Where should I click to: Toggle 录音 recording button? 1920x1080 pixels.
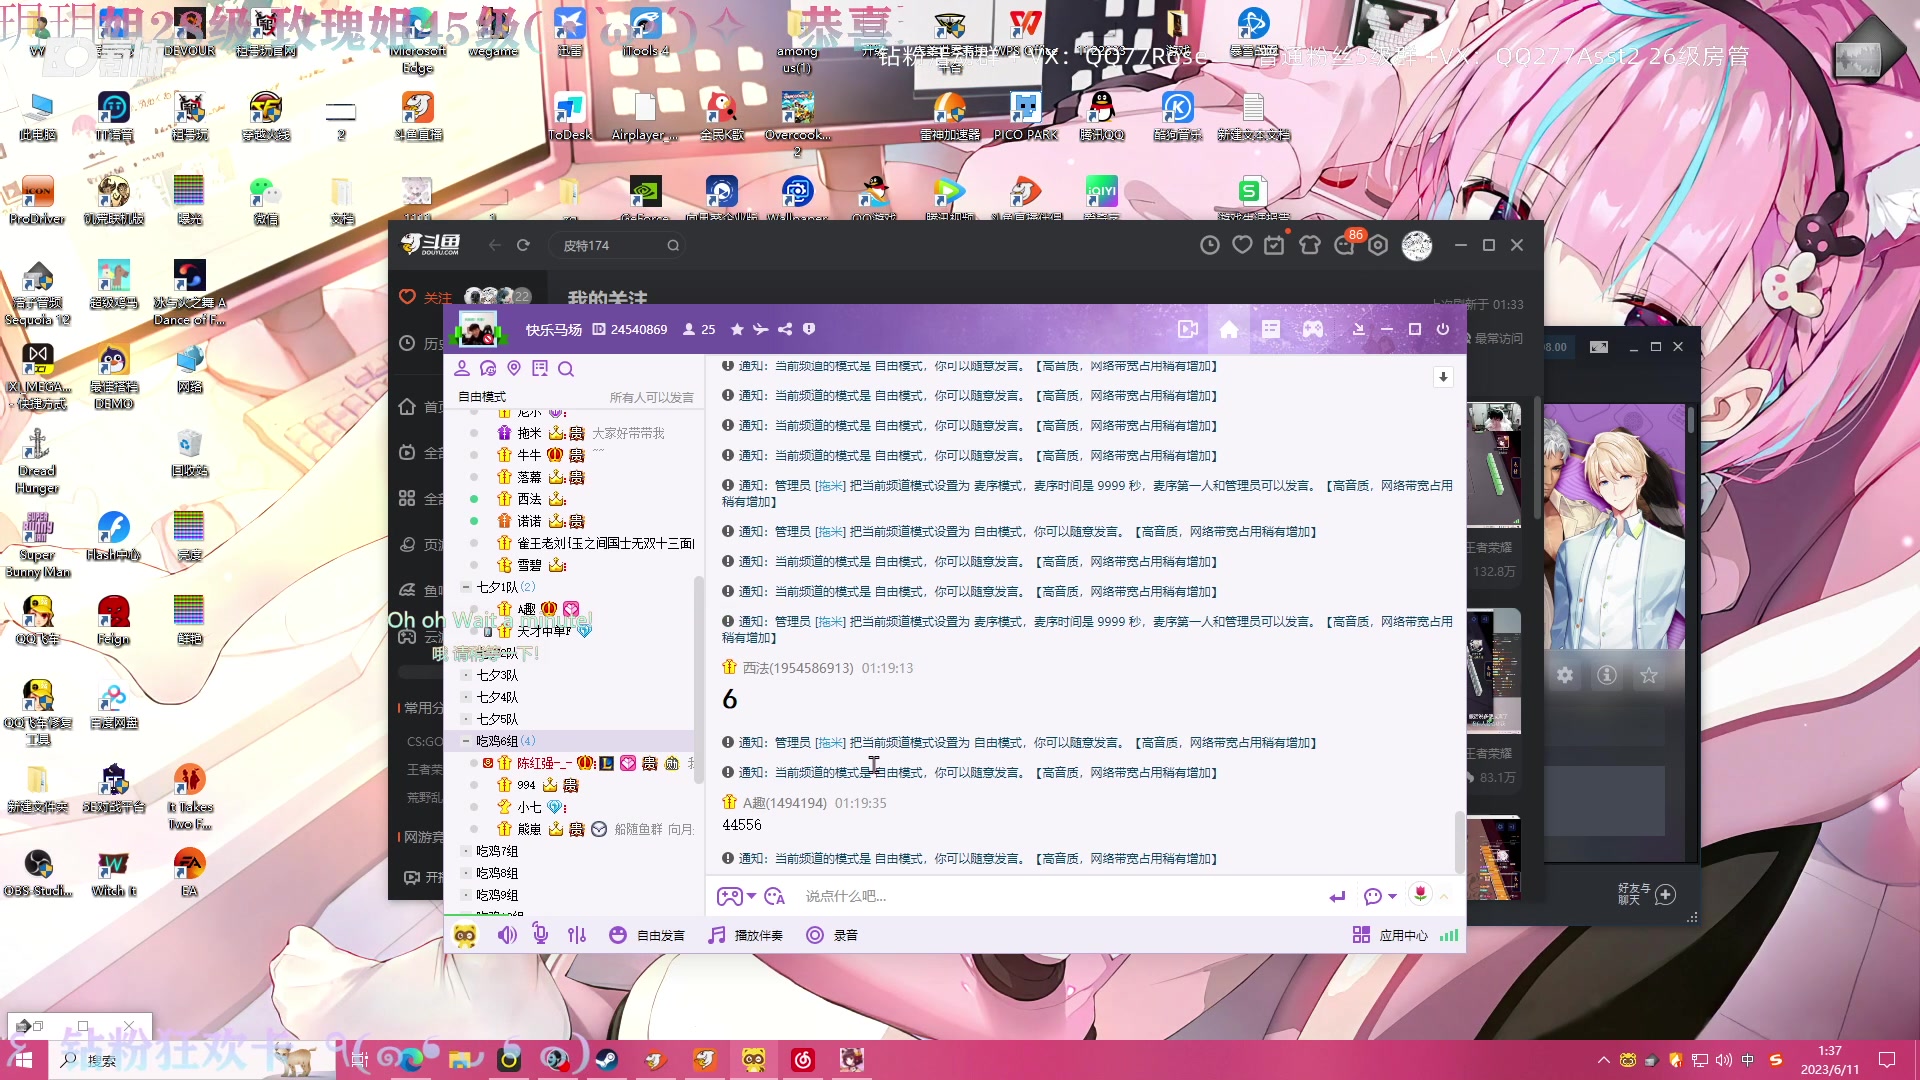click(x=832, y=935)
